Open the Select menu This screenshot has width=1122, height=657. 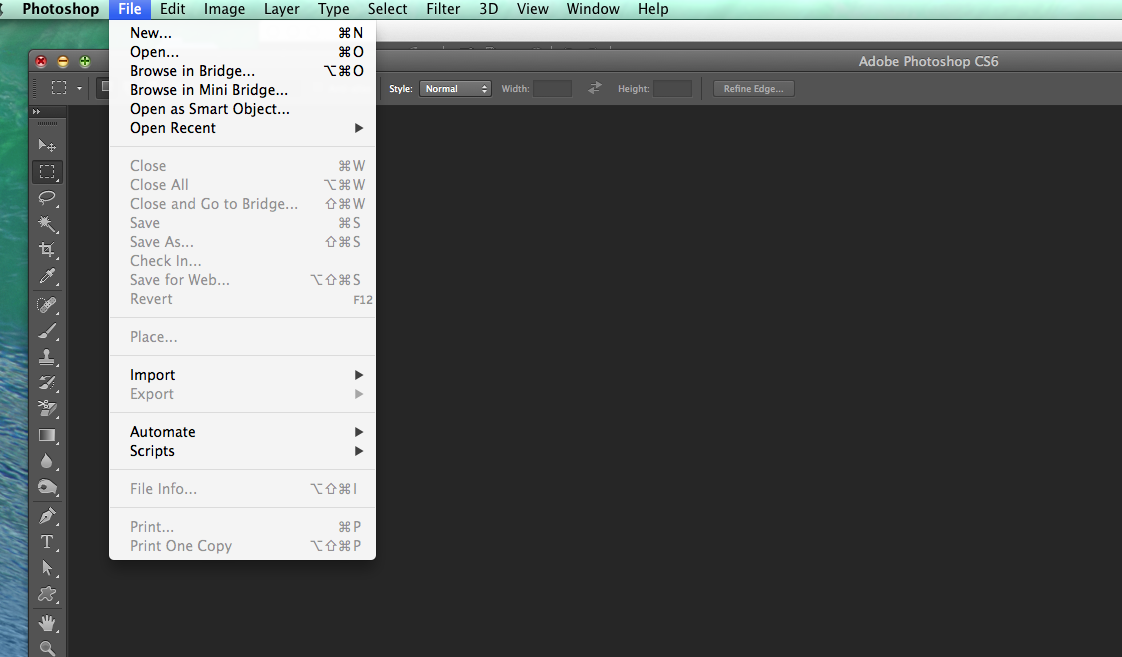[387, 9]
